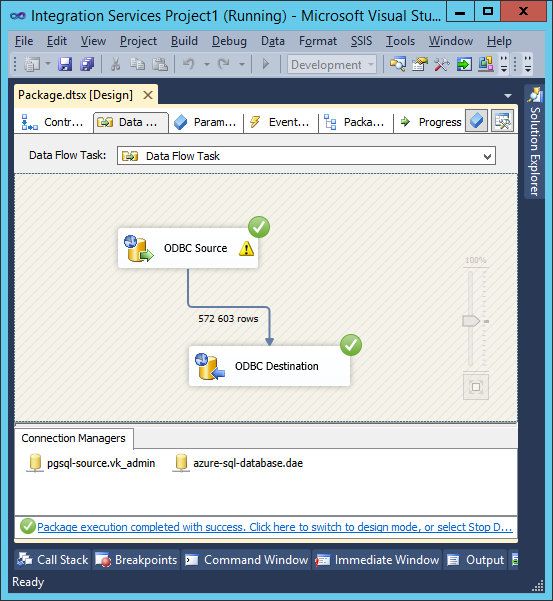Open the Undo history dropdown arrow
Image resolution: width=553 pixels, height=601 pixels.
[x=207, y=64]
